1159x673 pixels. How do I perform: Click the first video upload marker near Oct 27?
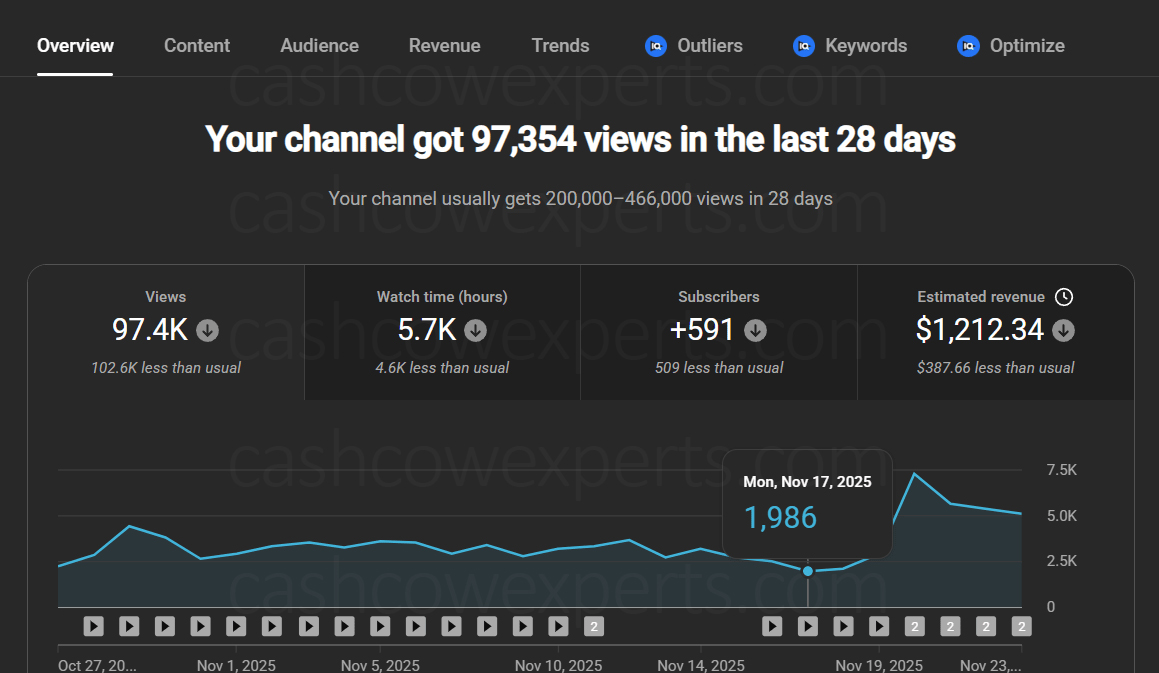point(93,626)
